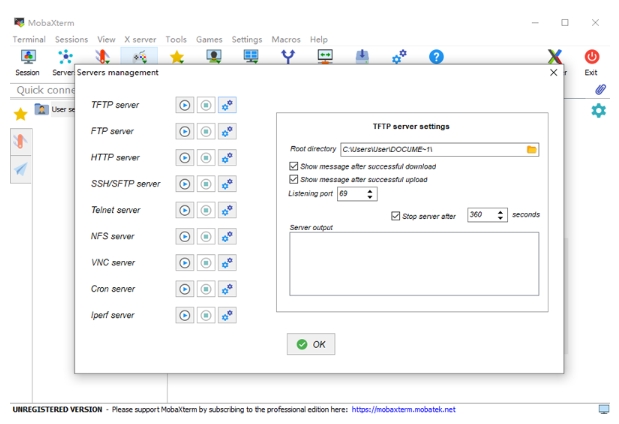The height and width of the screenshot is (424, 619).
Task: Click inside the Server output box
Action: click(x=414, y=264)
